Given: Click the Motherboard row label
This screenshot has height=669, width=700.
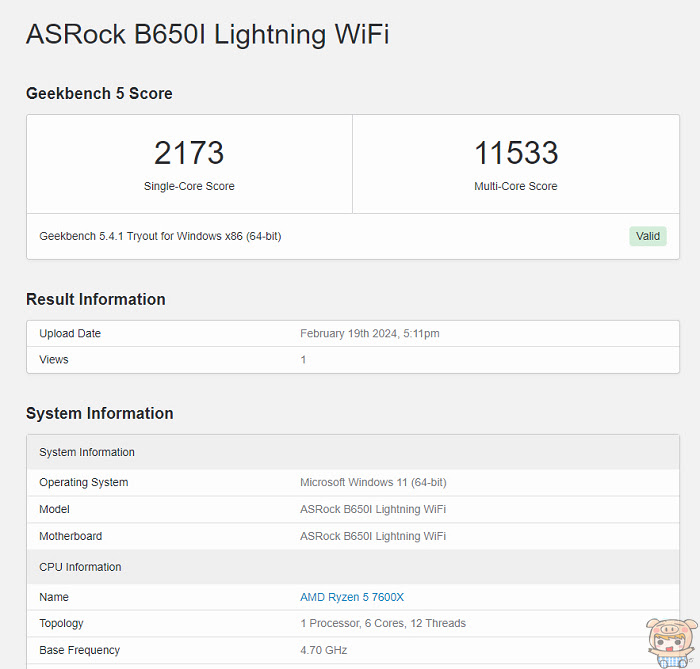Looking at the screenshot, I should pos(71,536).
